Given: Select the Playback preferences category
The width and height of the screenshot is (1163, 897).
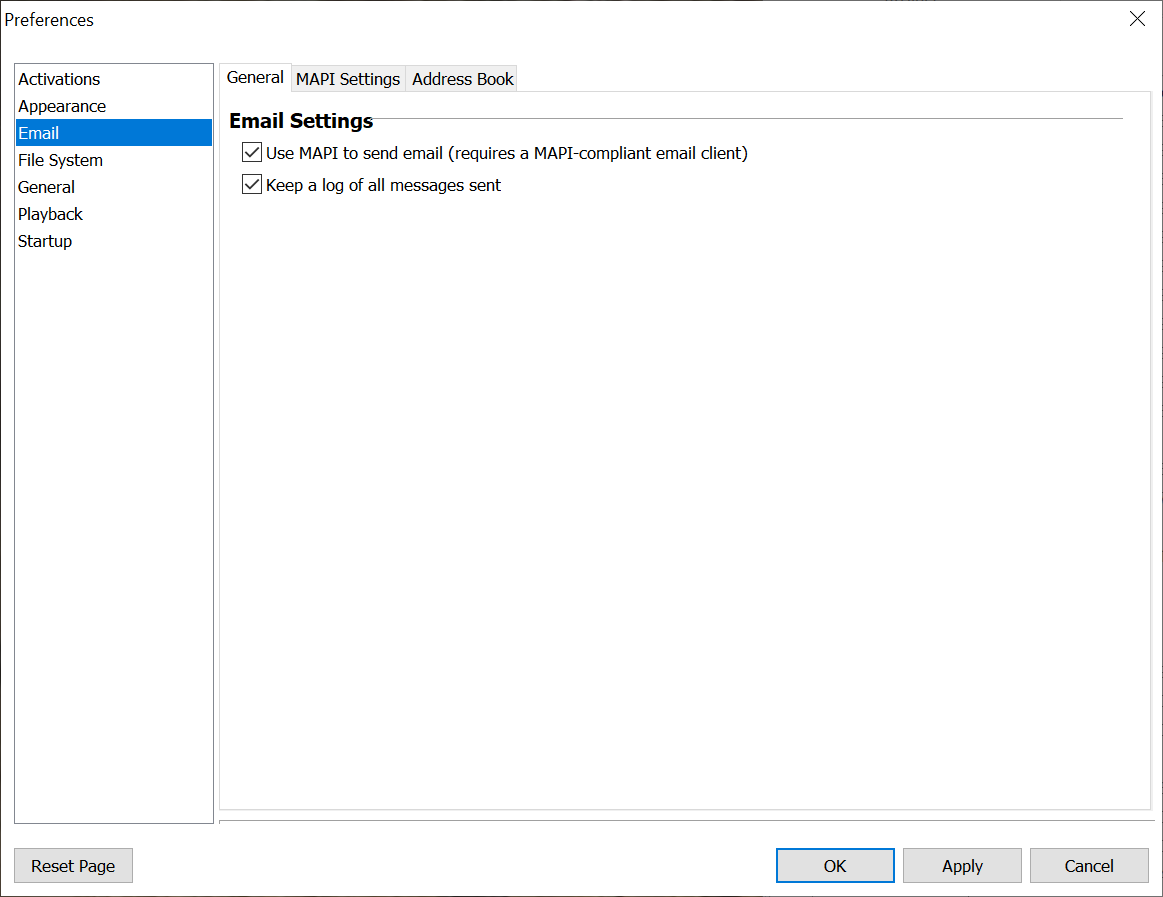Looking at the screenshot, I should 50,214.
